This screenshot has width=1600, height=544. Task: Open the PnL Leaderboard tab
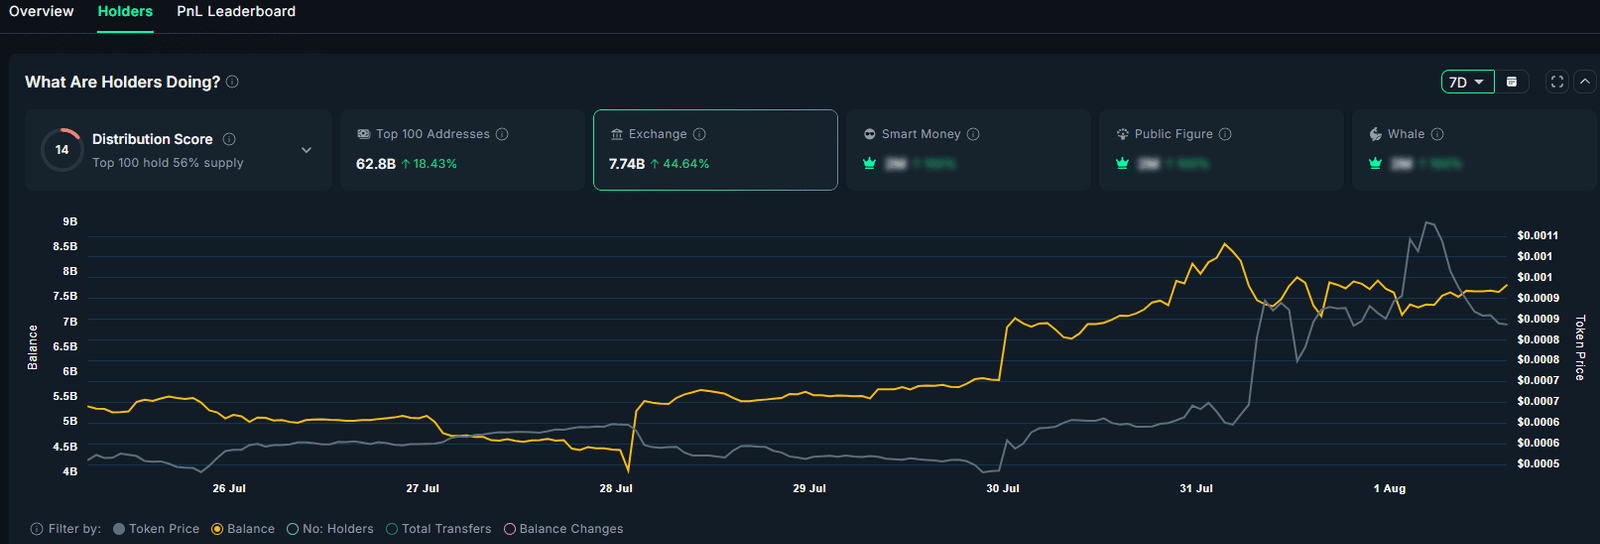(x=236, y=12)
